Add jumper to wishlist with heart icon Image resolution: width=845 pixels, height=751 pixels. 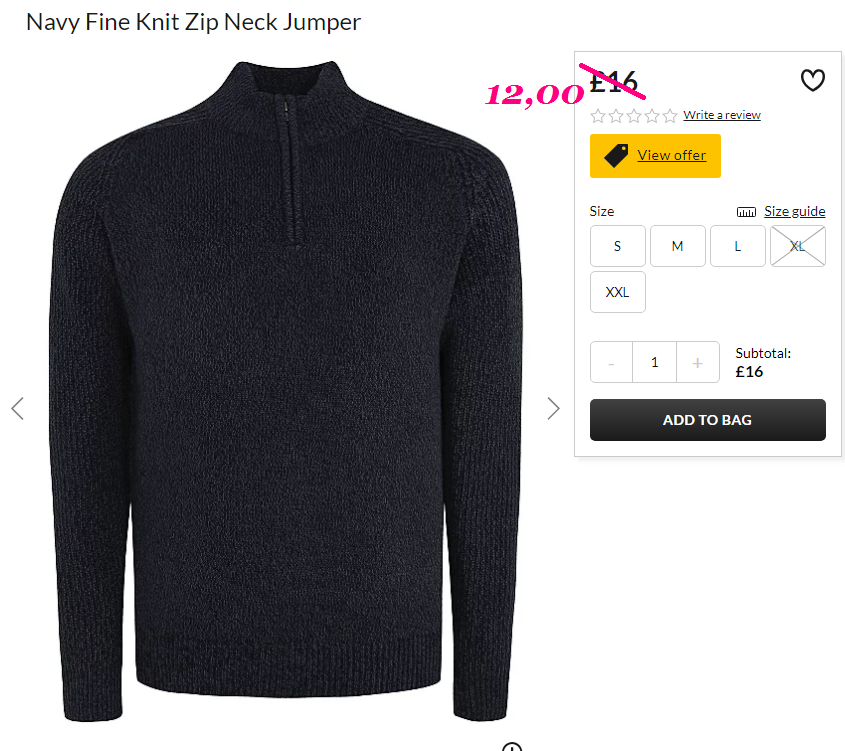click(x=812, y=80)
